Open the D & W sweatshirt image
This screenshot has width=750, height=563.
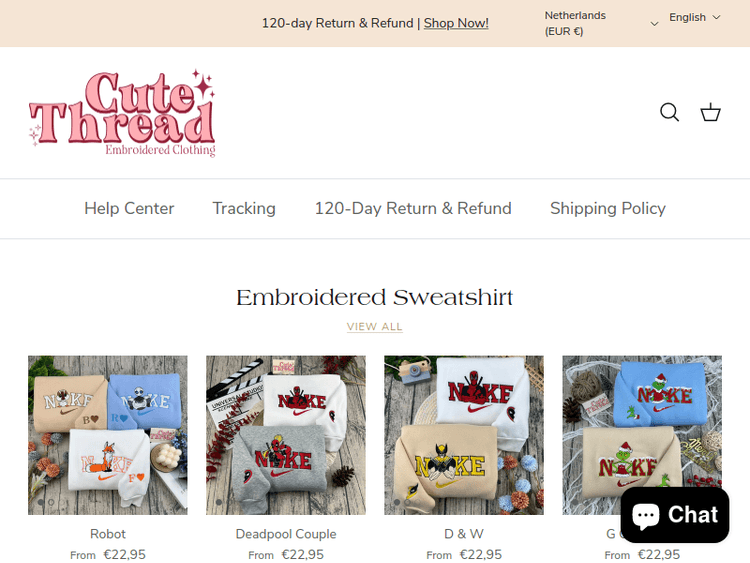(x=464, y=435)
